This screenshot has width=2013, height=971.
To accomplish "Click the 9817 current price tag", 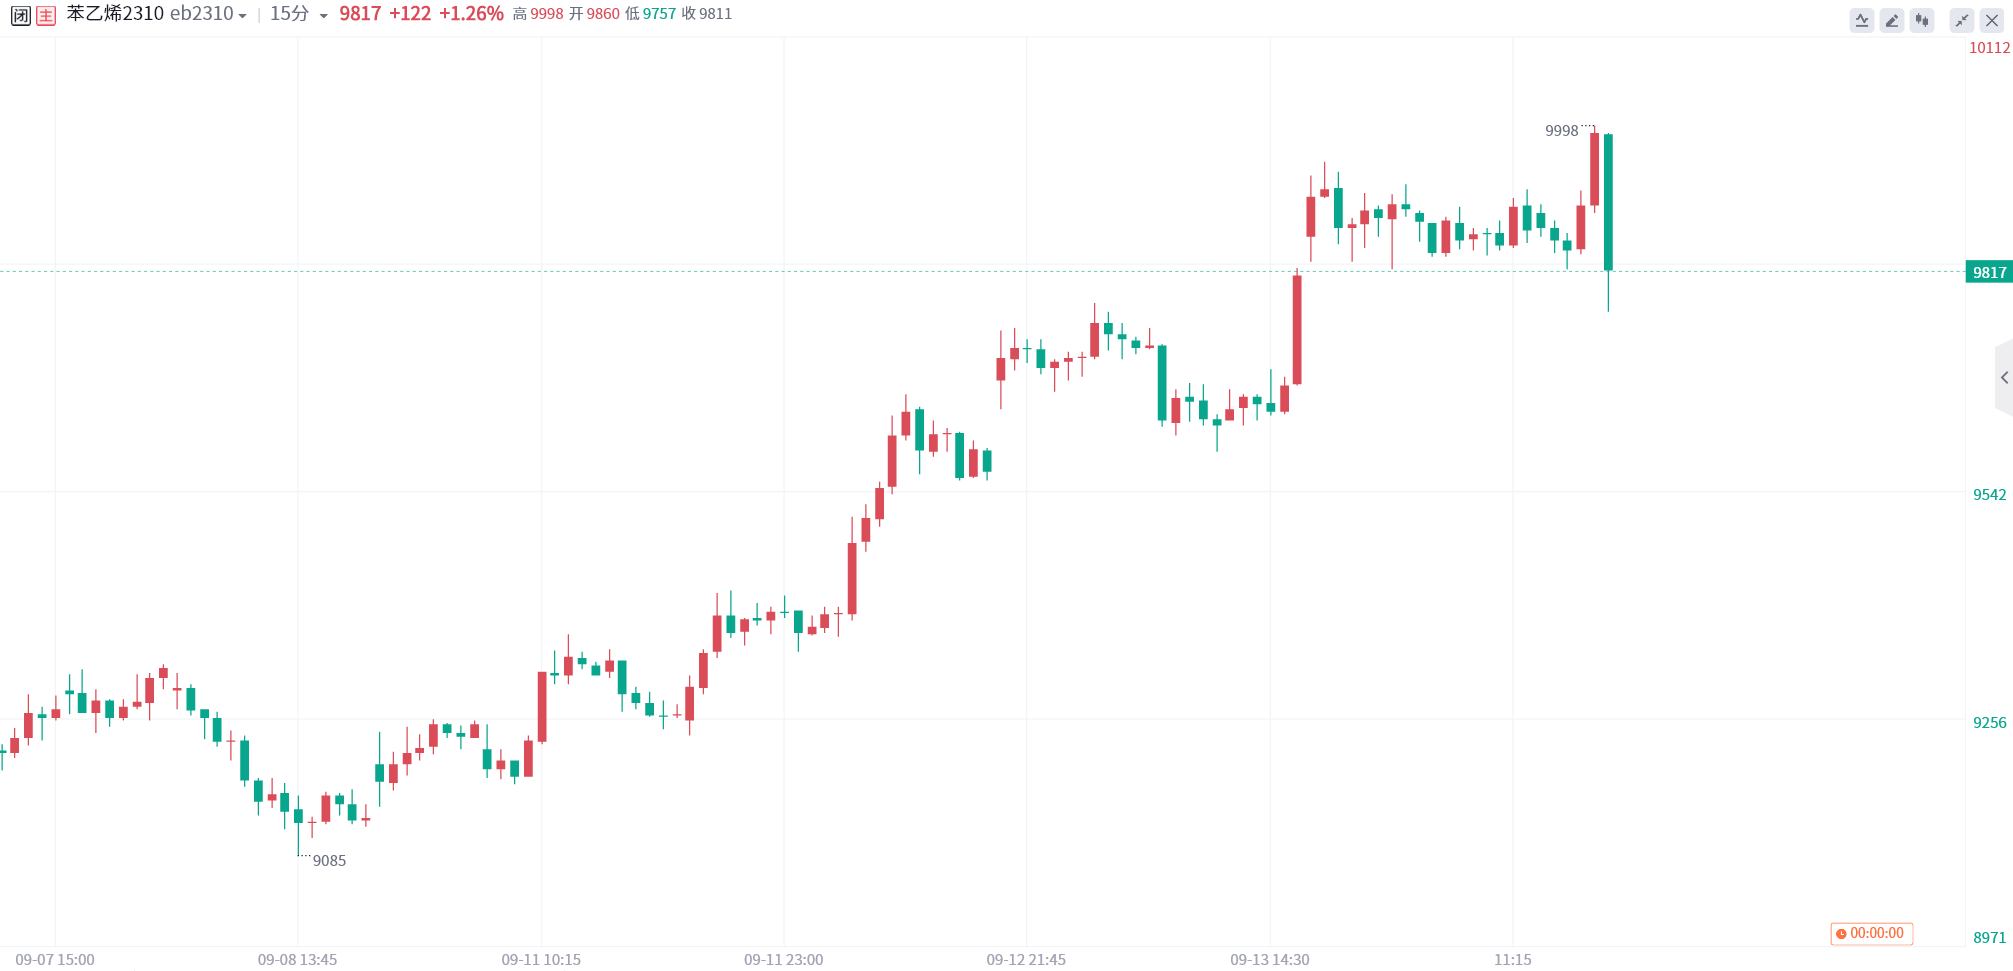I will (1989, 272).
